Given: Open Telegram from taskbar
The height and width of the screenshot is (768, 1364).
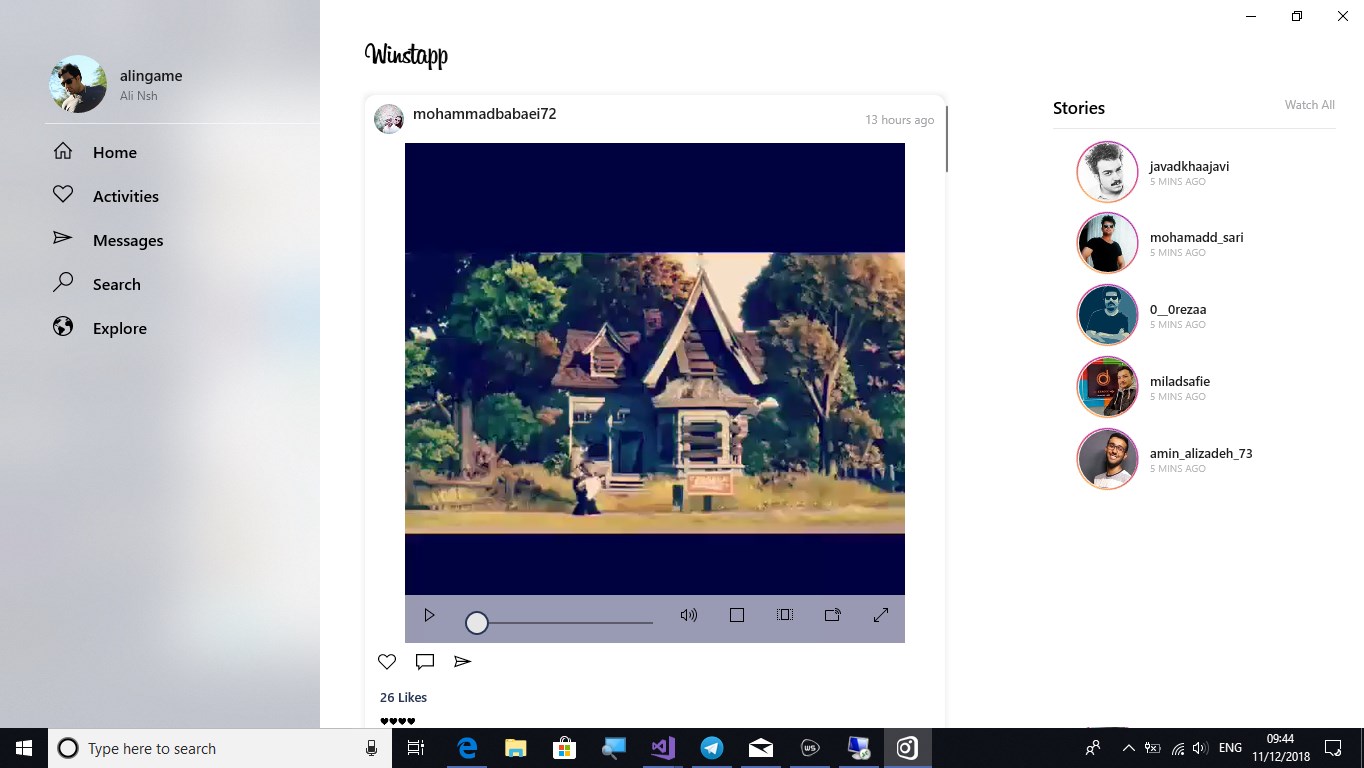Looking at the screenshot, I should click(712, 748).
